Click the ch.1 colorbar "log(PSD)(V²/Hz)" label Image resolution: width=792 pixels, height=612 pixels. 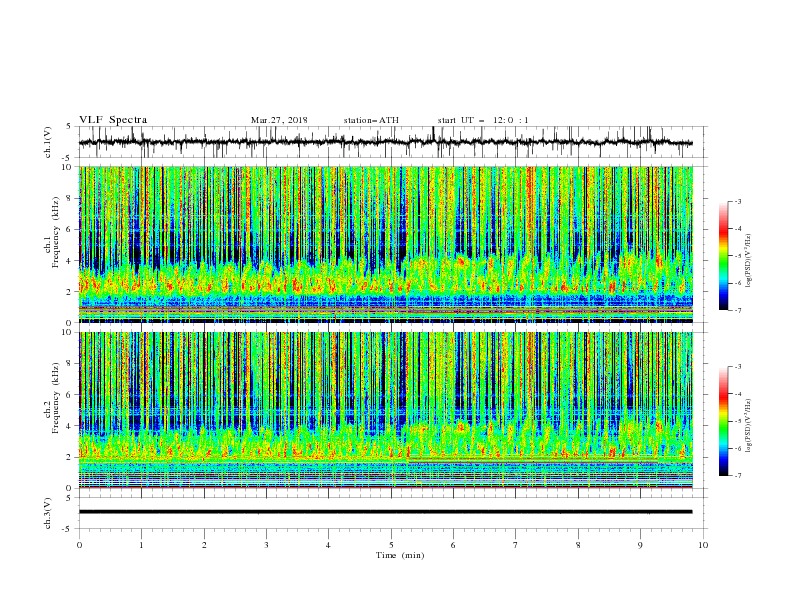pyautogui.click(x=748, y=261)
